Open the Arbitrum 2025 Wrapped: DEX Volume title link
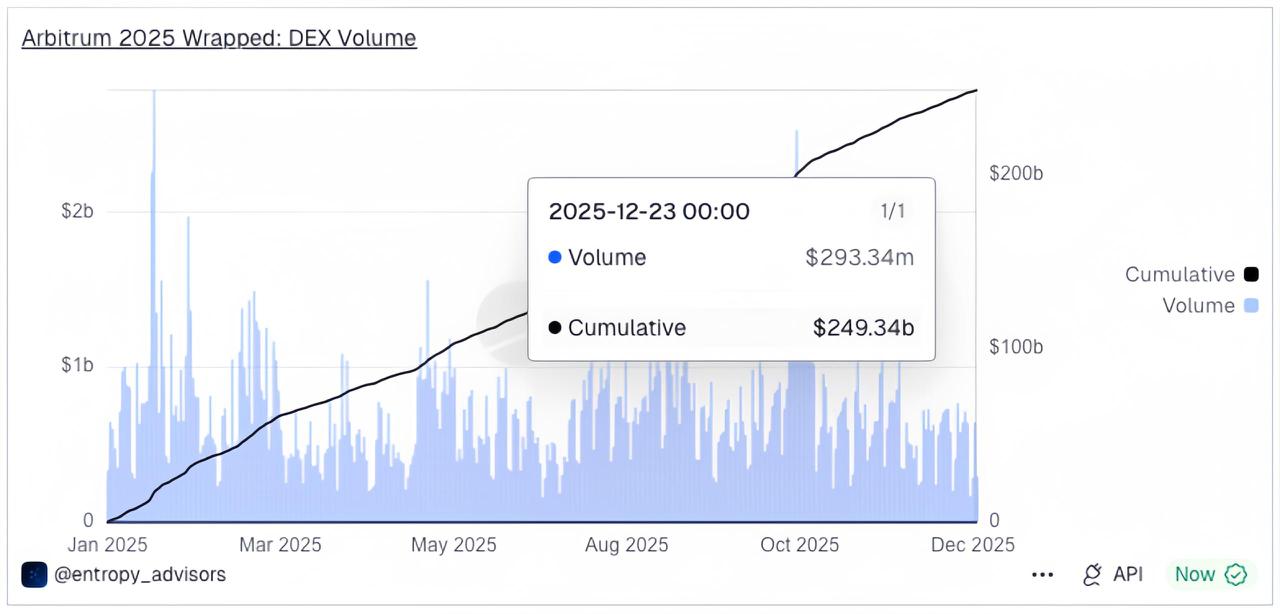Image resolution: width=1280 pixels, height=614 pixels. pyautogui.click(x=219, y=38)
